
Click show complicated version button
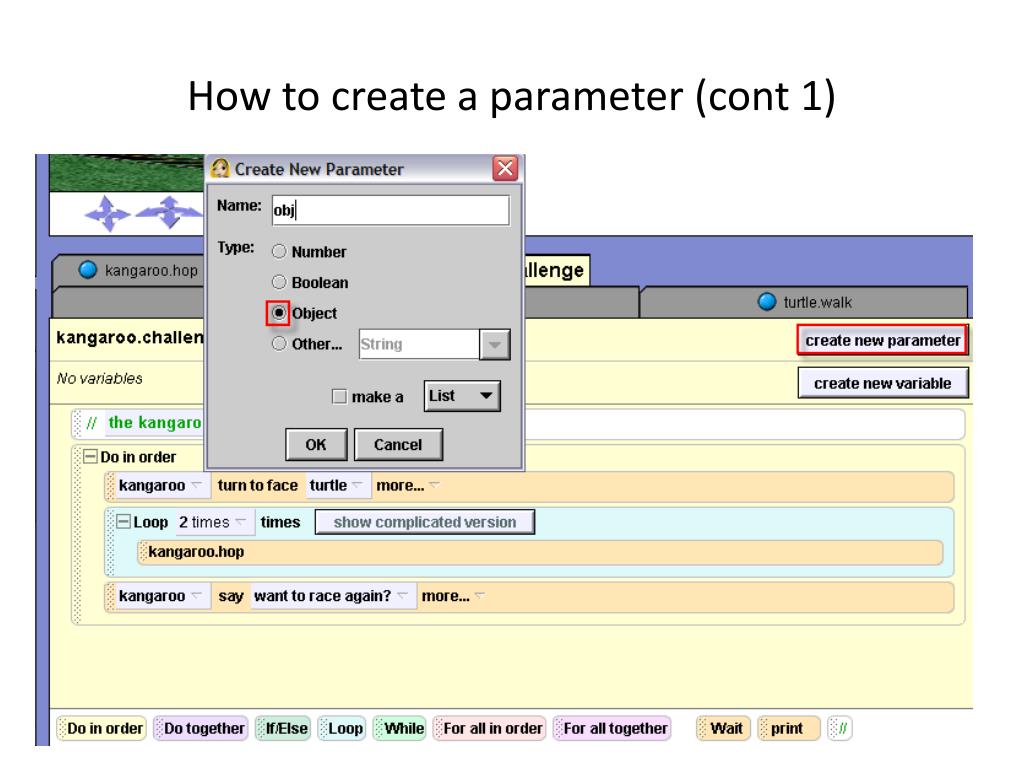coord(424,522)
